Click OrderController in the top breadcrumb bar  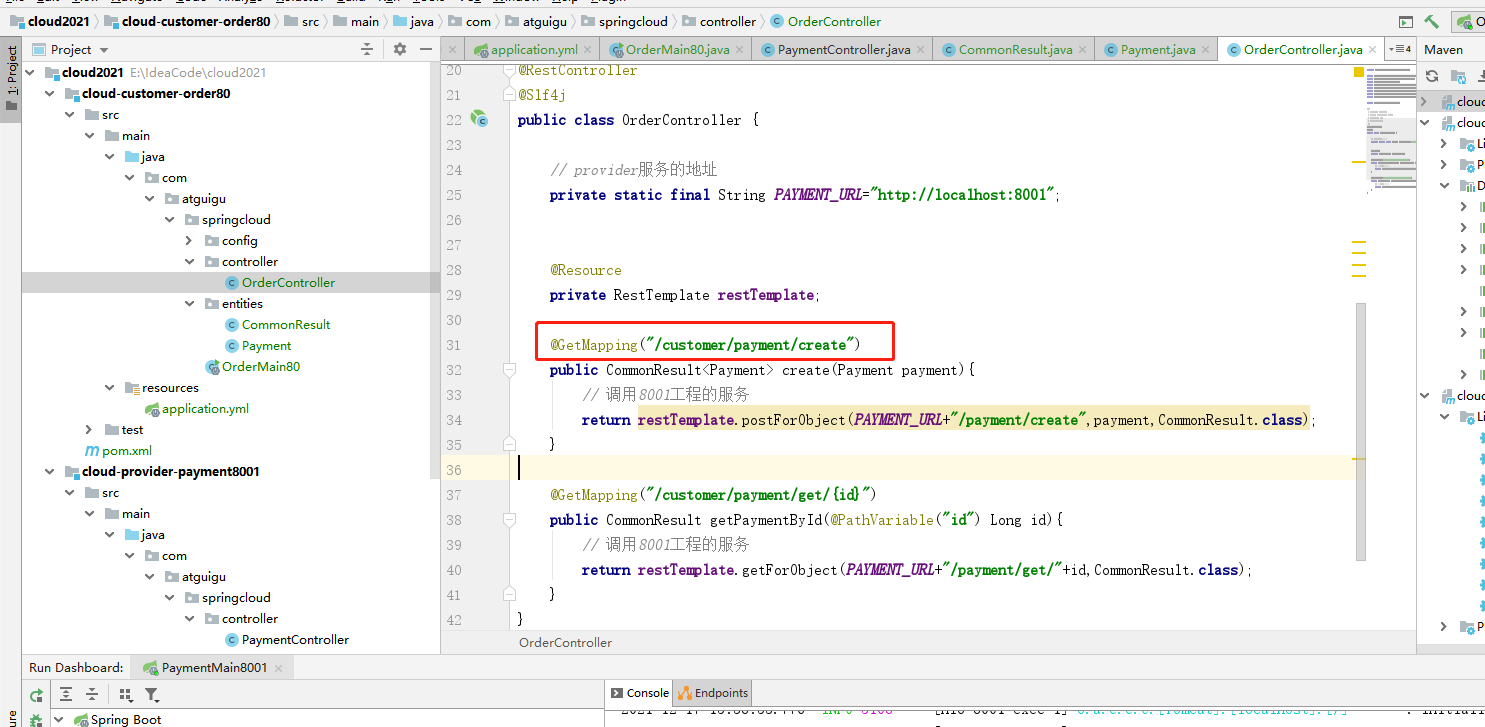click(x=826, y=21)
